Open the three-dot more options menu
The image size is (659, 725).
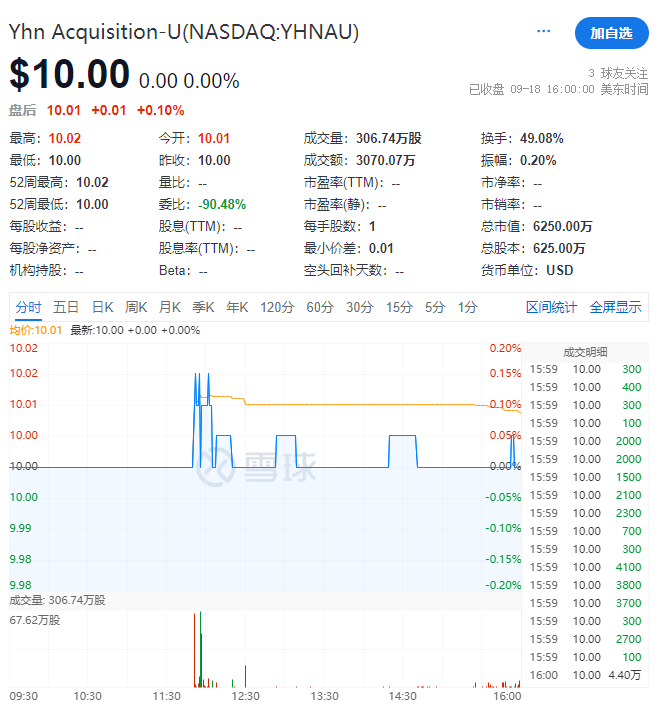pos(544,32)
